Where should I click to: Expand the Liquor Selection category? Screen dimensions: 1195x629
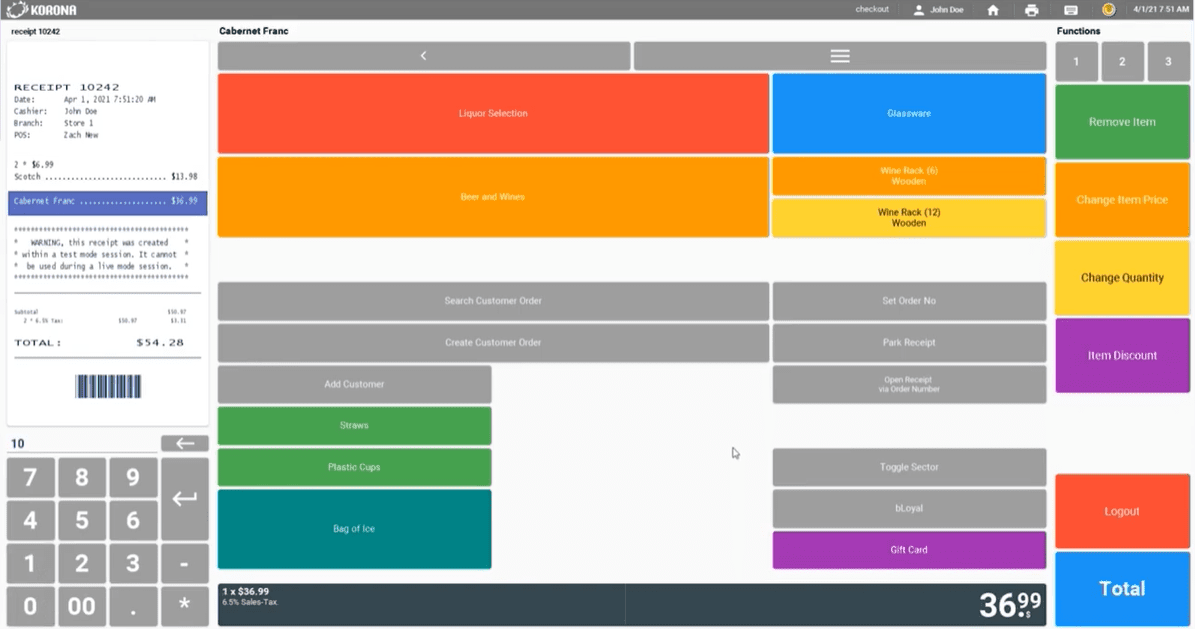pos(493,113)
